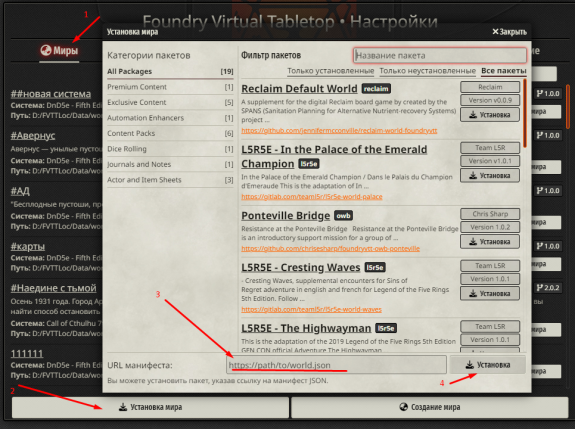
Task: Click package list scrollbar
Action: tap(525, 113)
